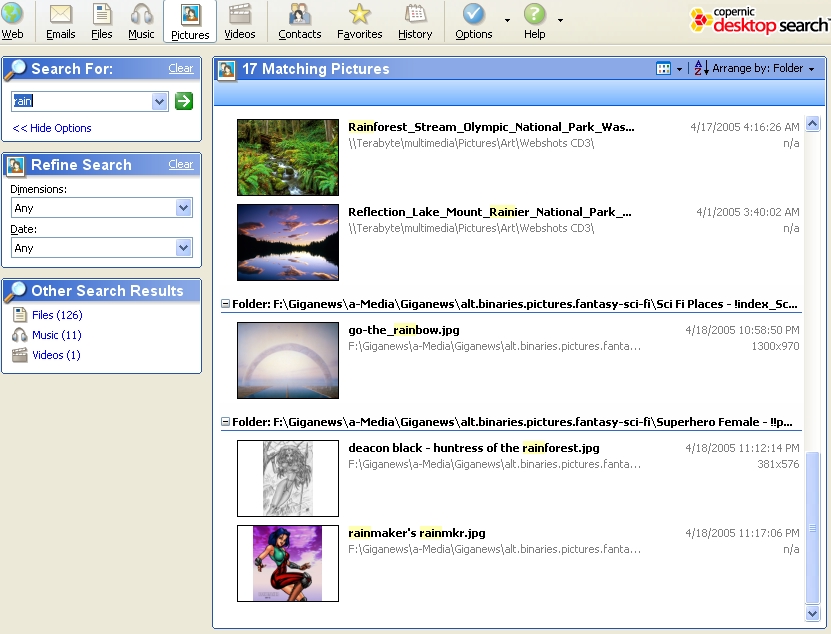Screen dimensions: 831x634
Task: Open the search term history dropdown
Action: [x=159, y=101]
